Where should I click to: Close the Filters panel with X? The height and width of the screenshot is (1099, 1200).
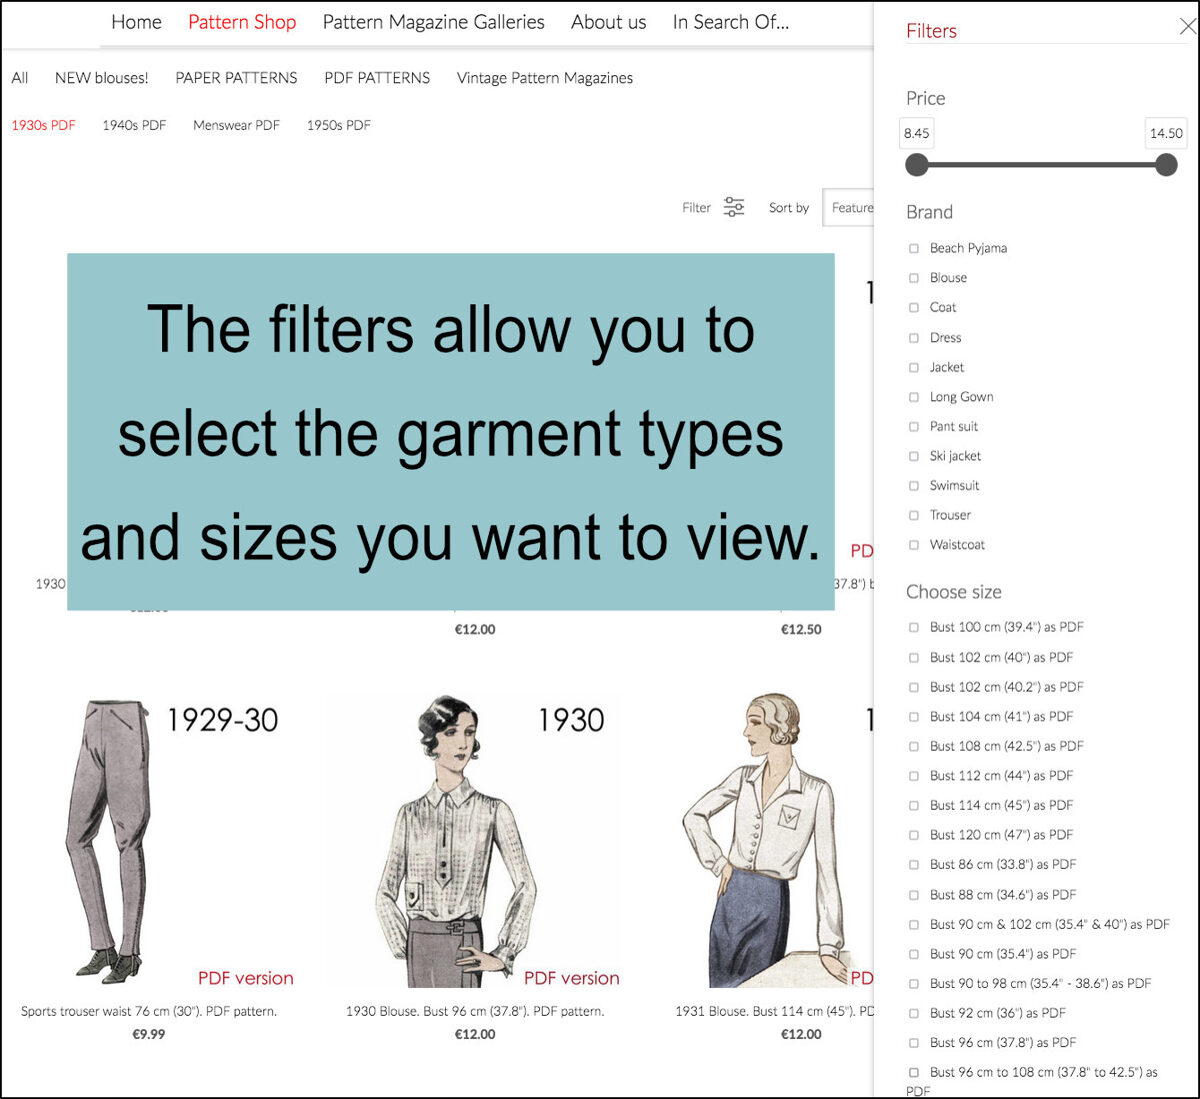pos(1187,27)
